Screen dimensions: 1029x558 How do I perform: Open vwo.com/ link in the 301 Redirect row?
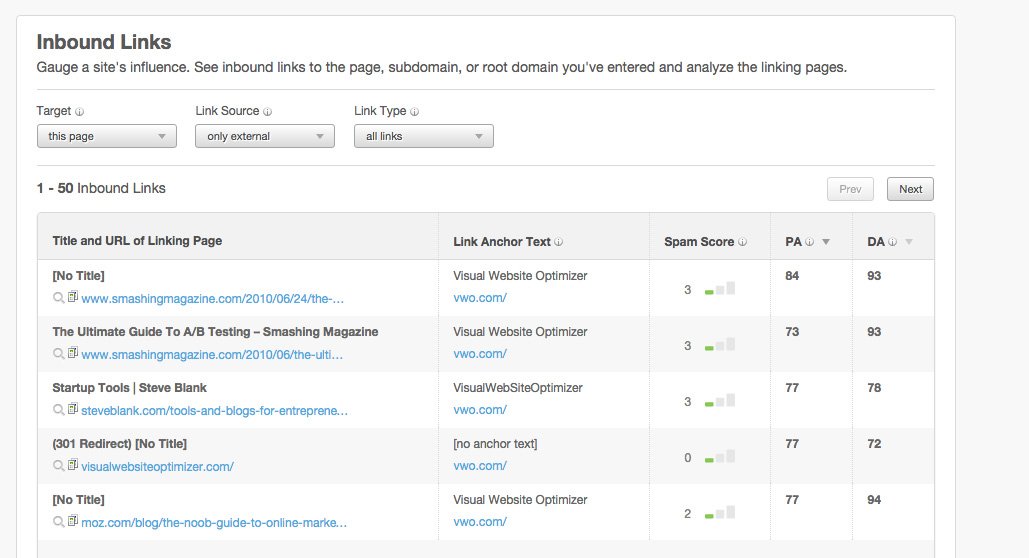click(480, 465)
